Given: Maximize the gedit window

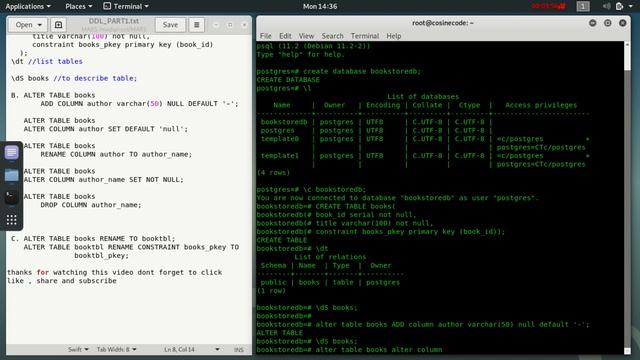Looking at the screenshot, I should click(x=230, y=25).
